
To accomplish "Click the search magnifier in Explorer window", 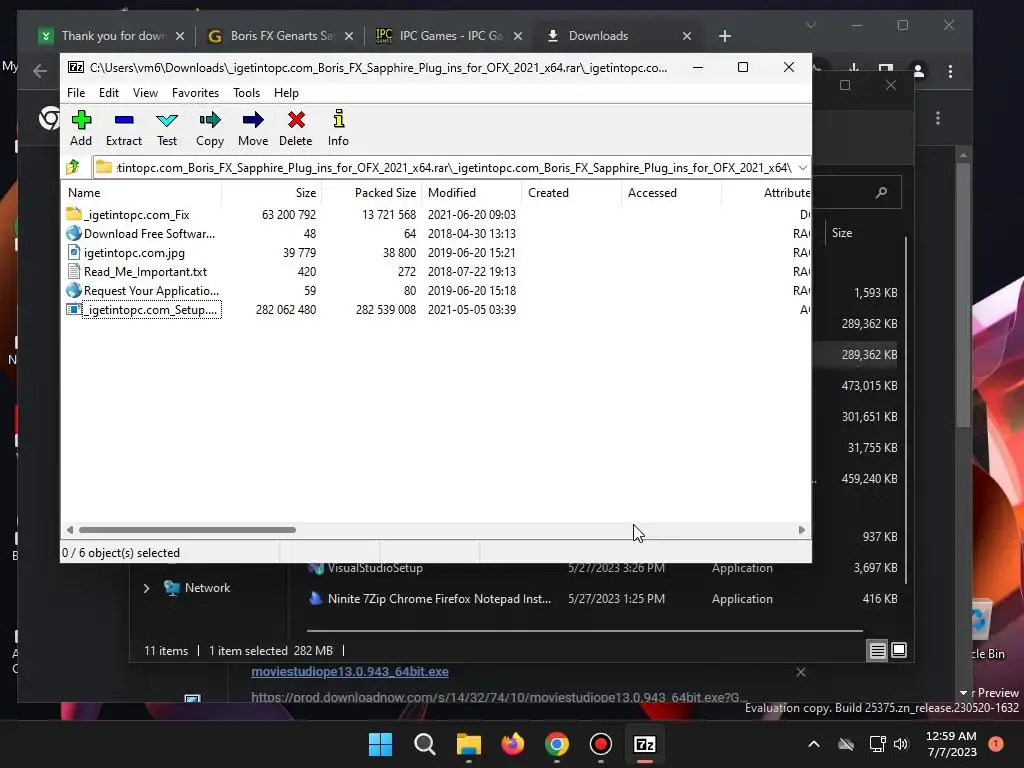I will 881,193.
